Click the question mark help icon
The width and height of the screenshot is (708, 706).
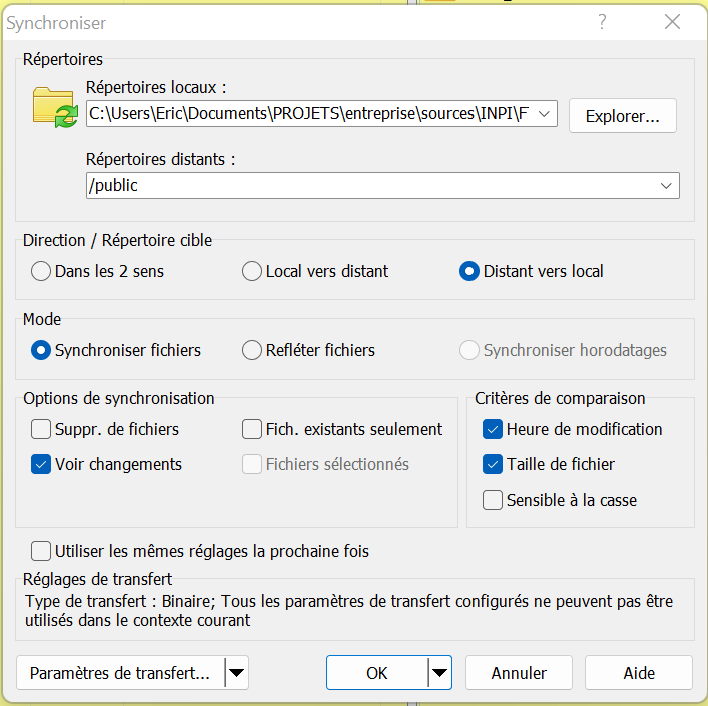pyautogui.click(x=602, y=22)
